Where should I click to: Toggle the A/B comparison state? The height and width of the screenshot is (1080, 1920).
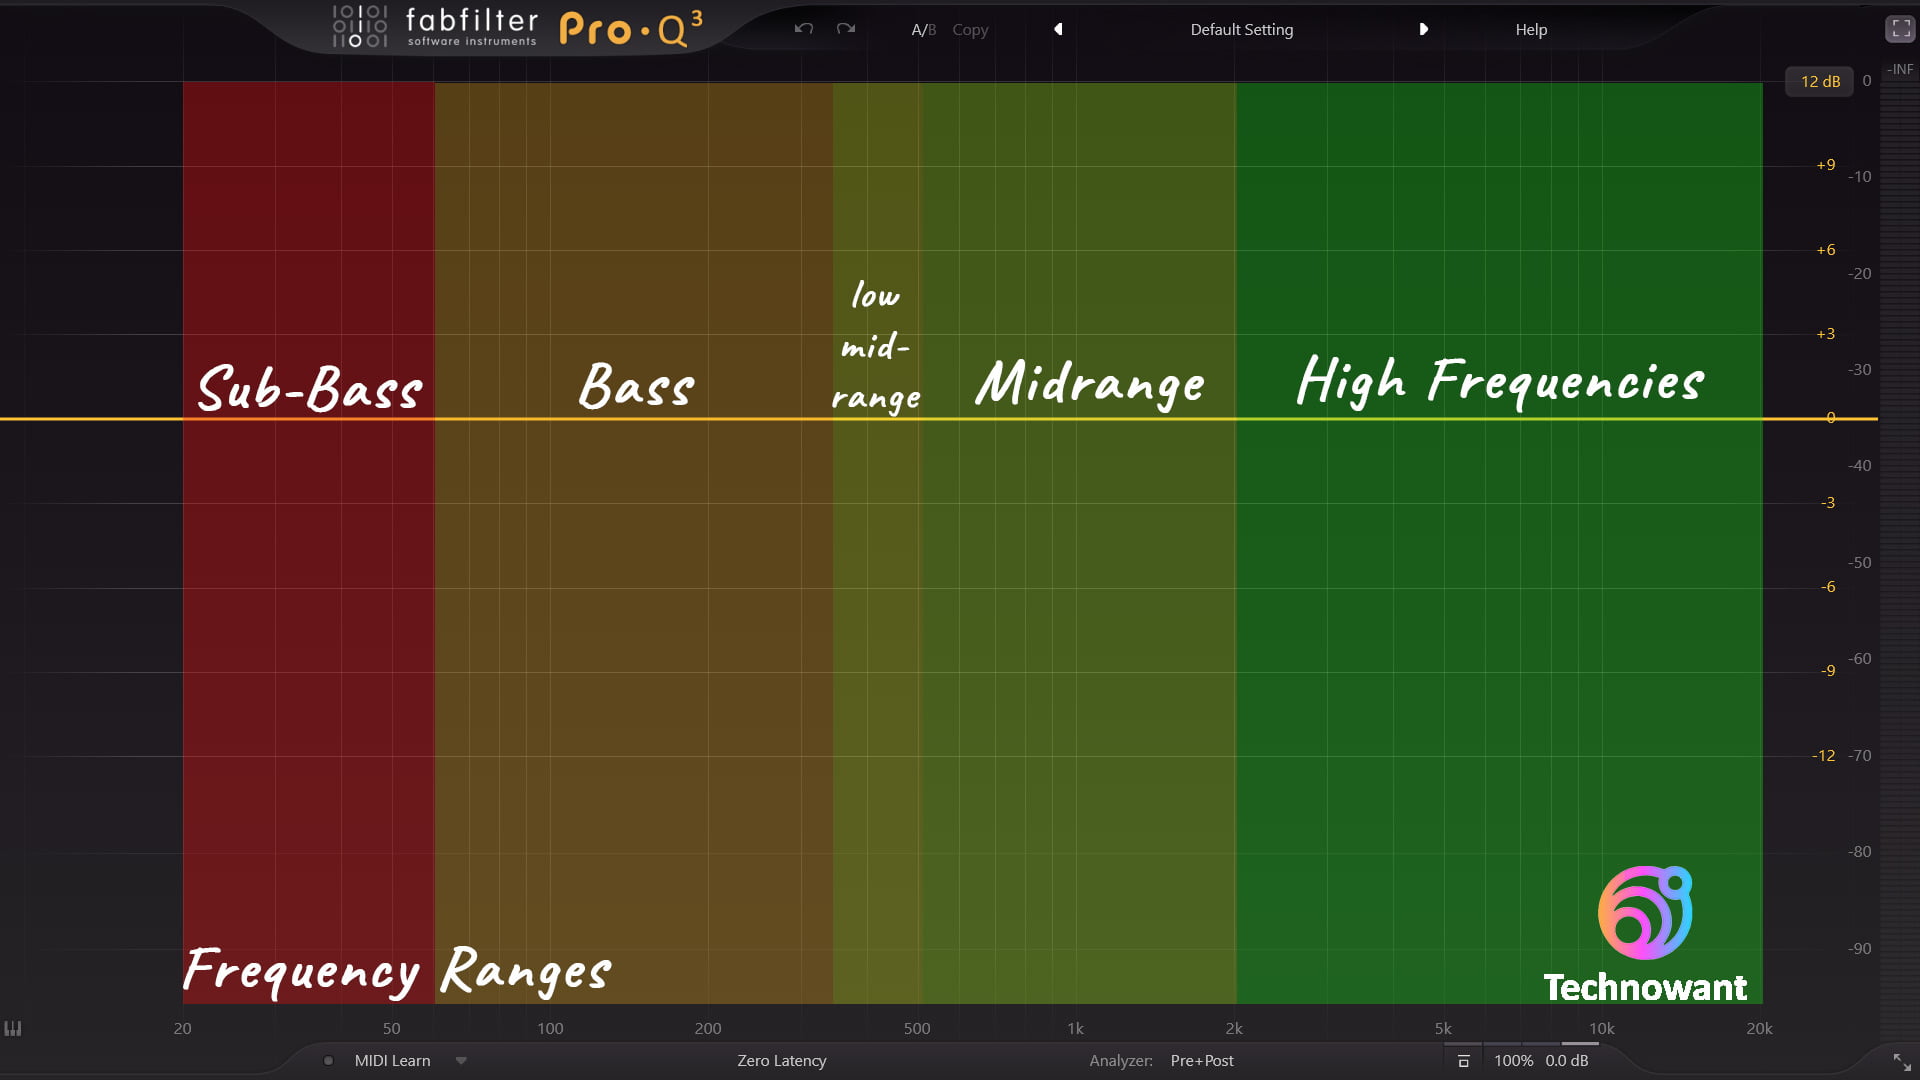point(923,30)
